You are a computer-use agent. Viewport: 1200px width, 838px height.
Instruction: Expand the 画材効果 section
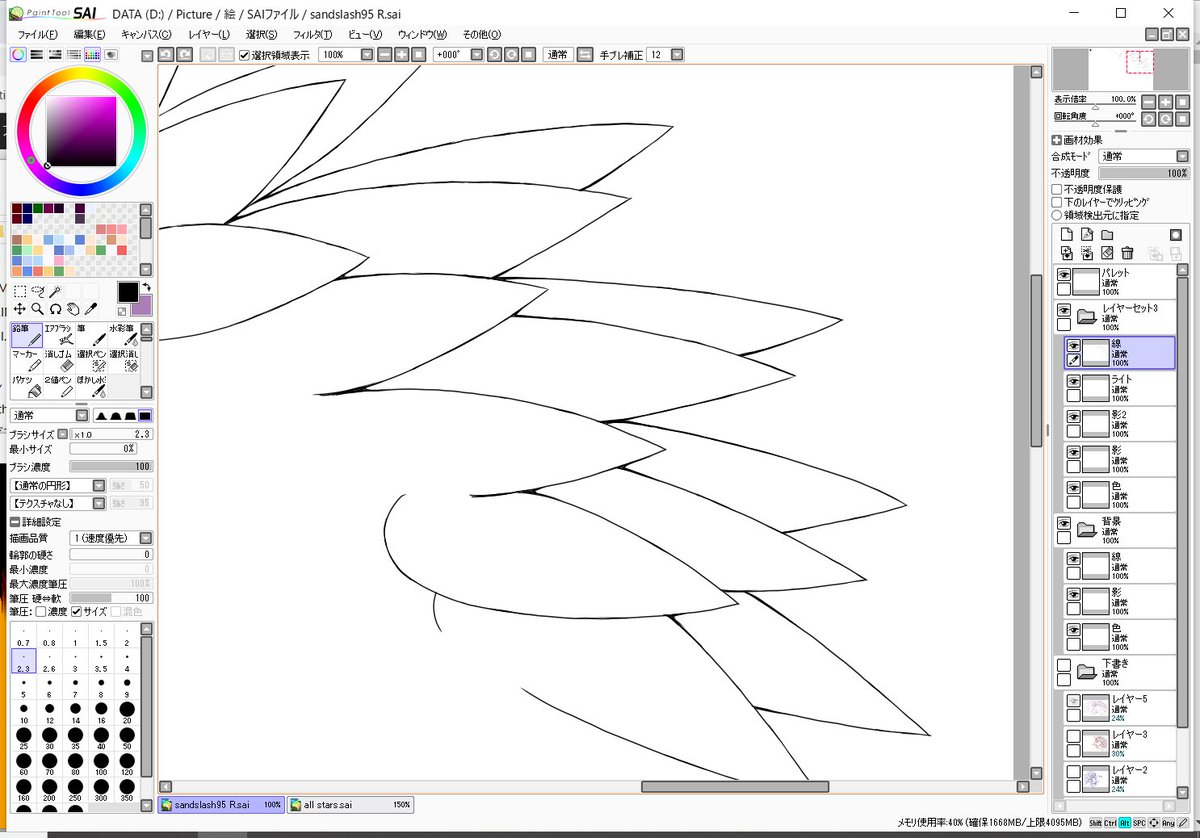[1057, 141]
